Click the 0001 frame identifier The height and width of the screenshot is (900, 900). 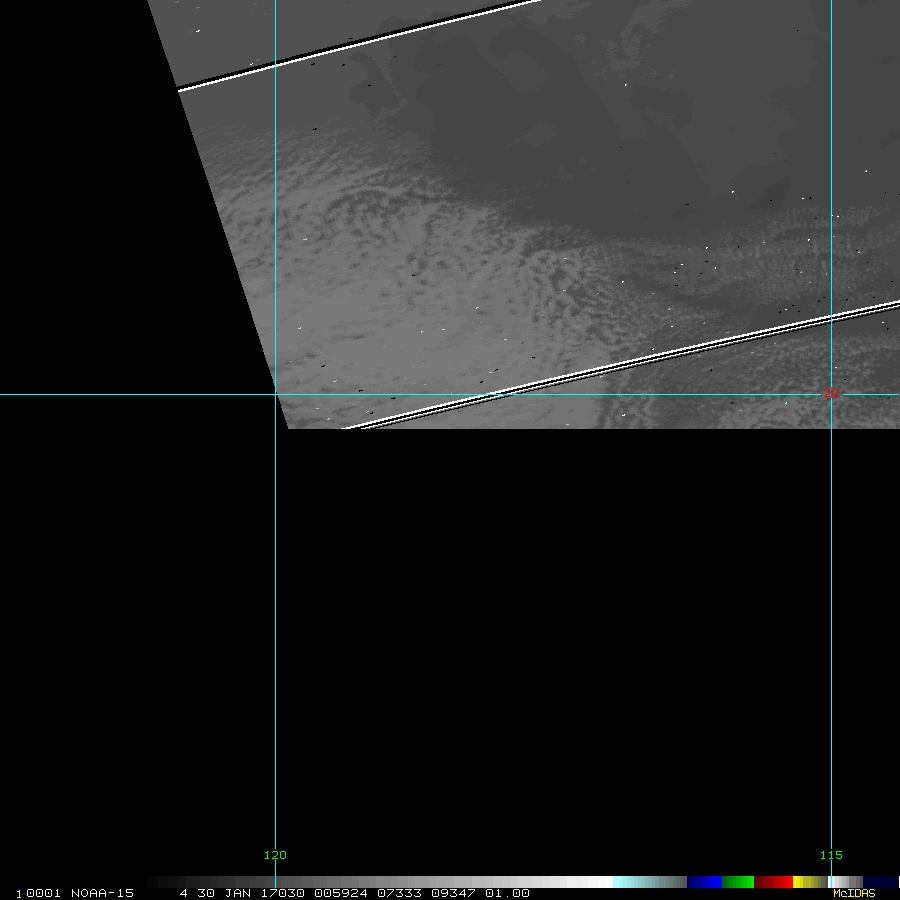(44, 893)
